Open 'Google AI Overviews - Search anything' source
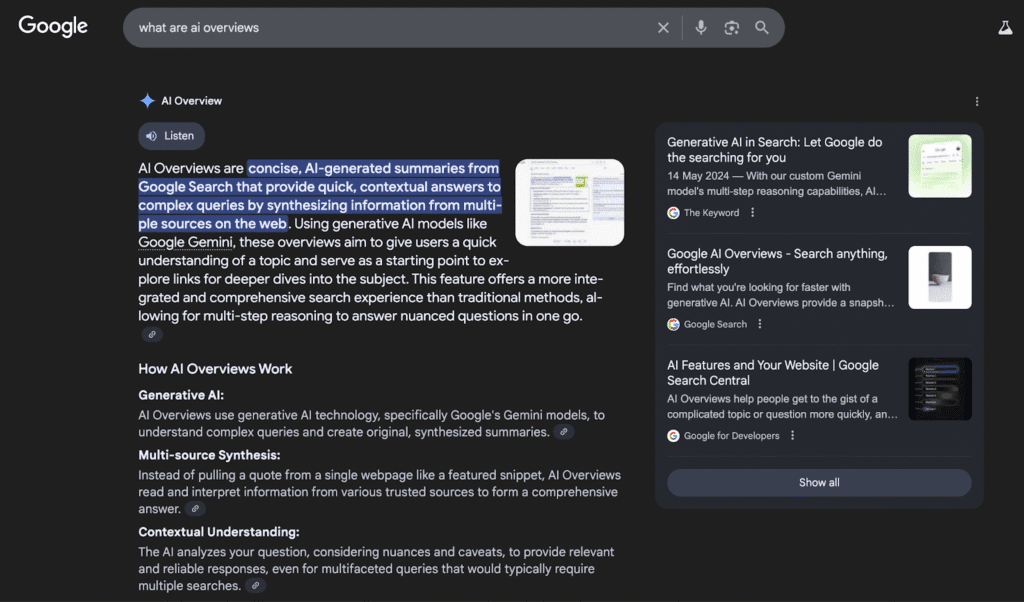The width and height of the screenshot is (1024, 602). click(x=777, y=261)
